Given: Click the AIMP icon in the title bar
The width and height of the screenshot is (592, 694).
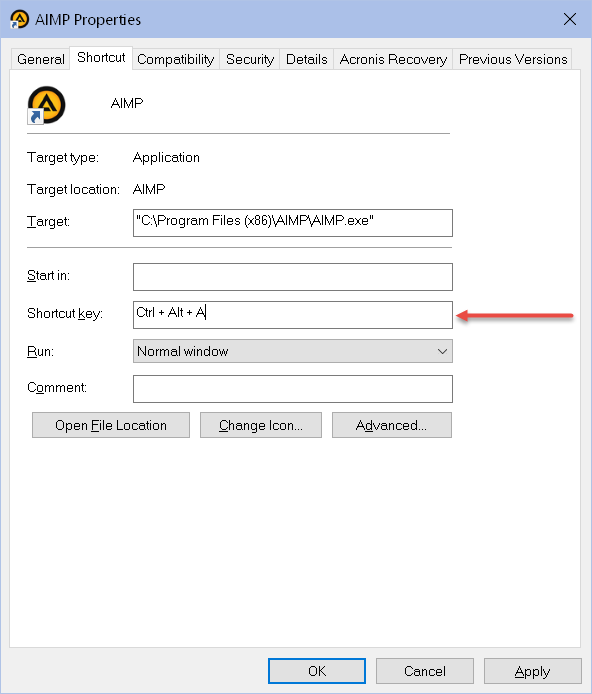Looking at the screenshot, I should 19,19.
